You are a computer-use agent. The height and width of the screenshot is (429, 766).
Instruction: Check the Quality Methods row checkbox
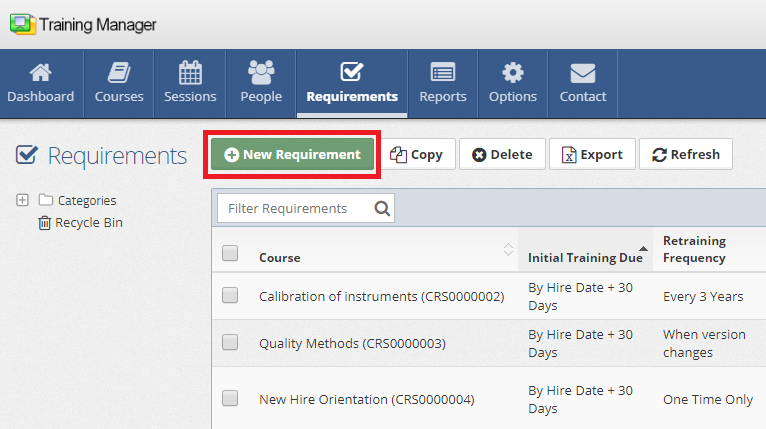230,342
